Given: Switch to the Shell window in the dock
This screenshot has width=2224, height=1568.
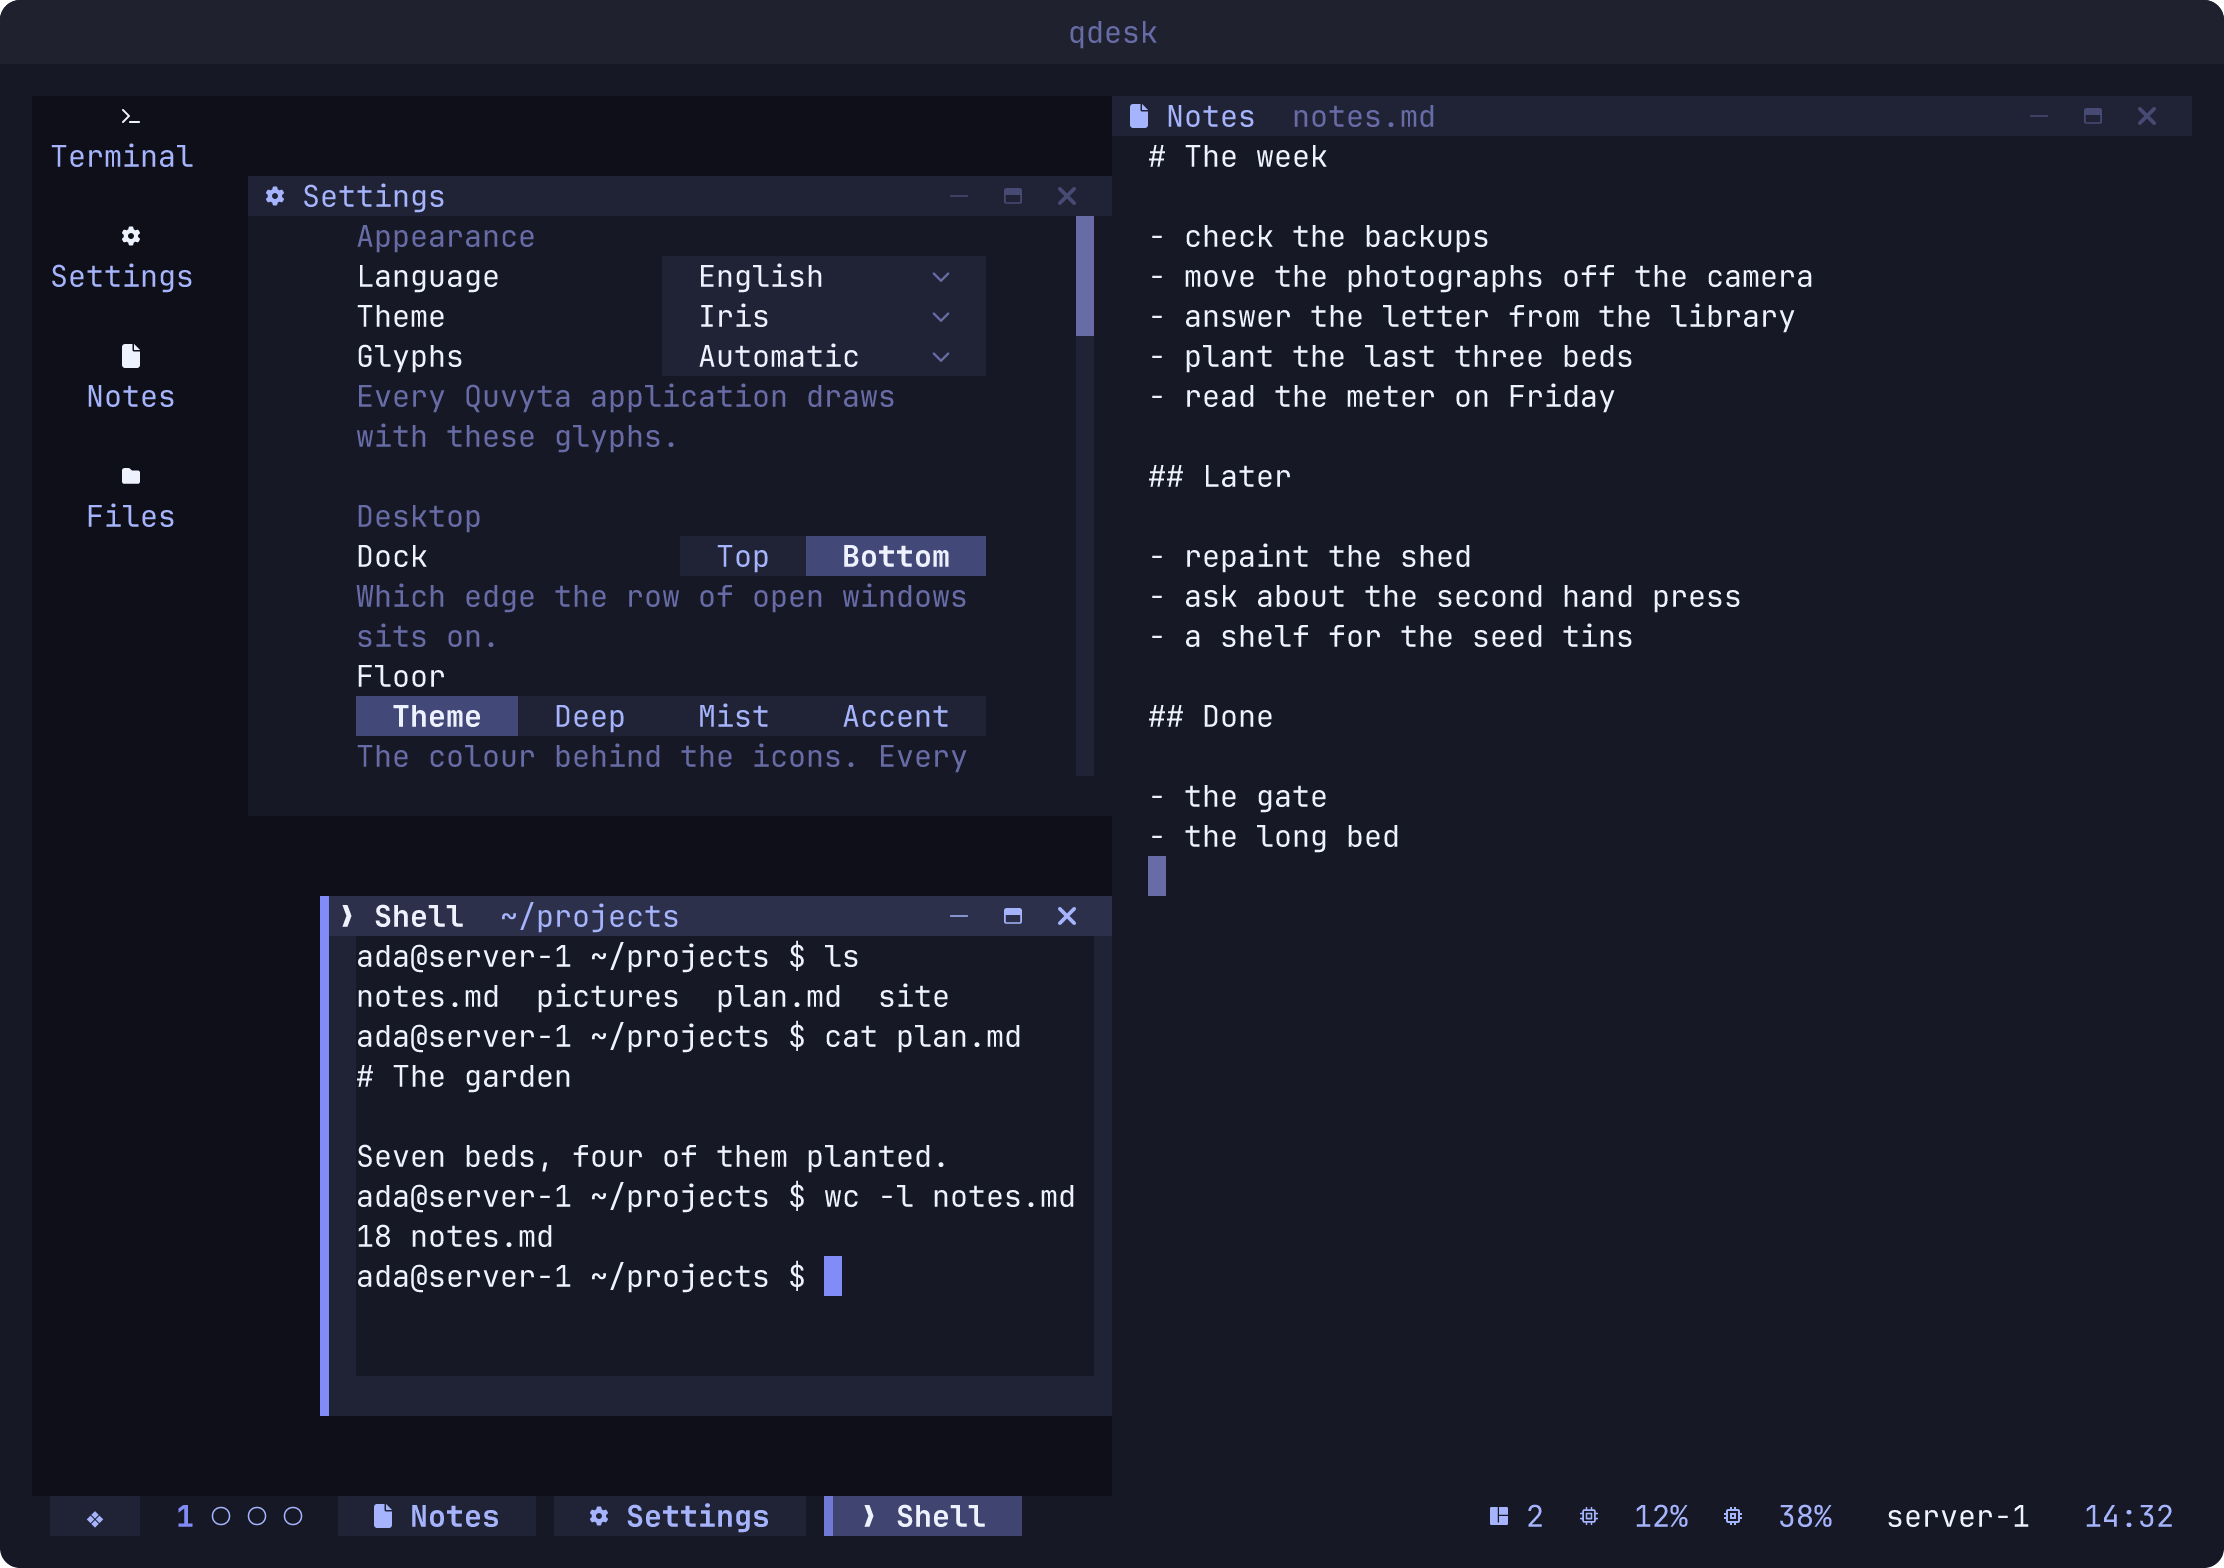Looking at the screenshot, I should pyautogui.click(x=923, y=1517).
